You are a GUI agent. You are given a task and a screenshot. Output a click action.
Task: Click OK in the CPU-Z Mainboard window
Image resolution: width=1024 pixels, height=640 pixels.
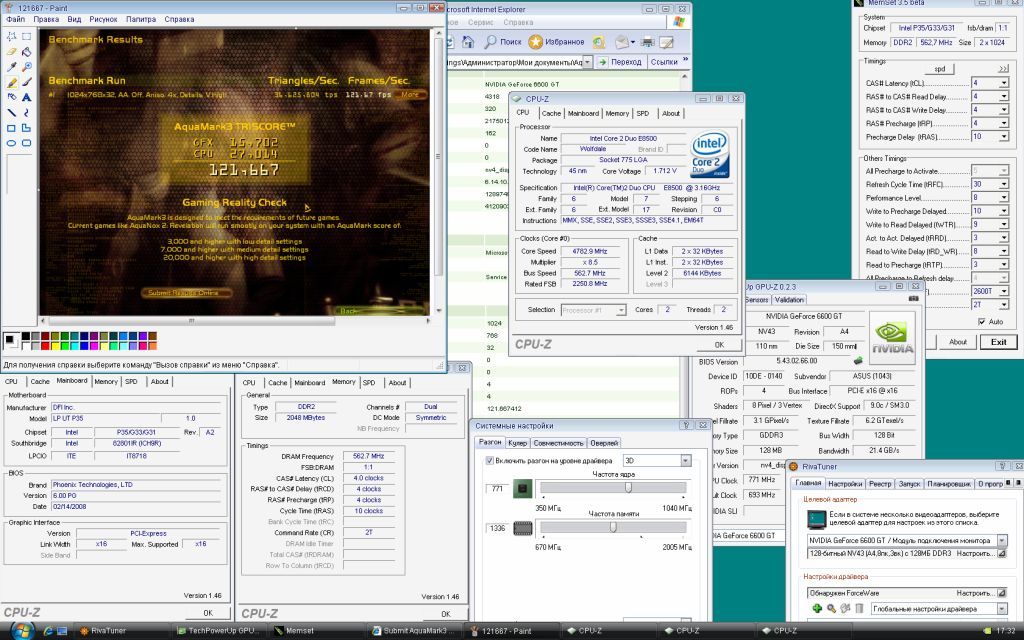point(208,613)
